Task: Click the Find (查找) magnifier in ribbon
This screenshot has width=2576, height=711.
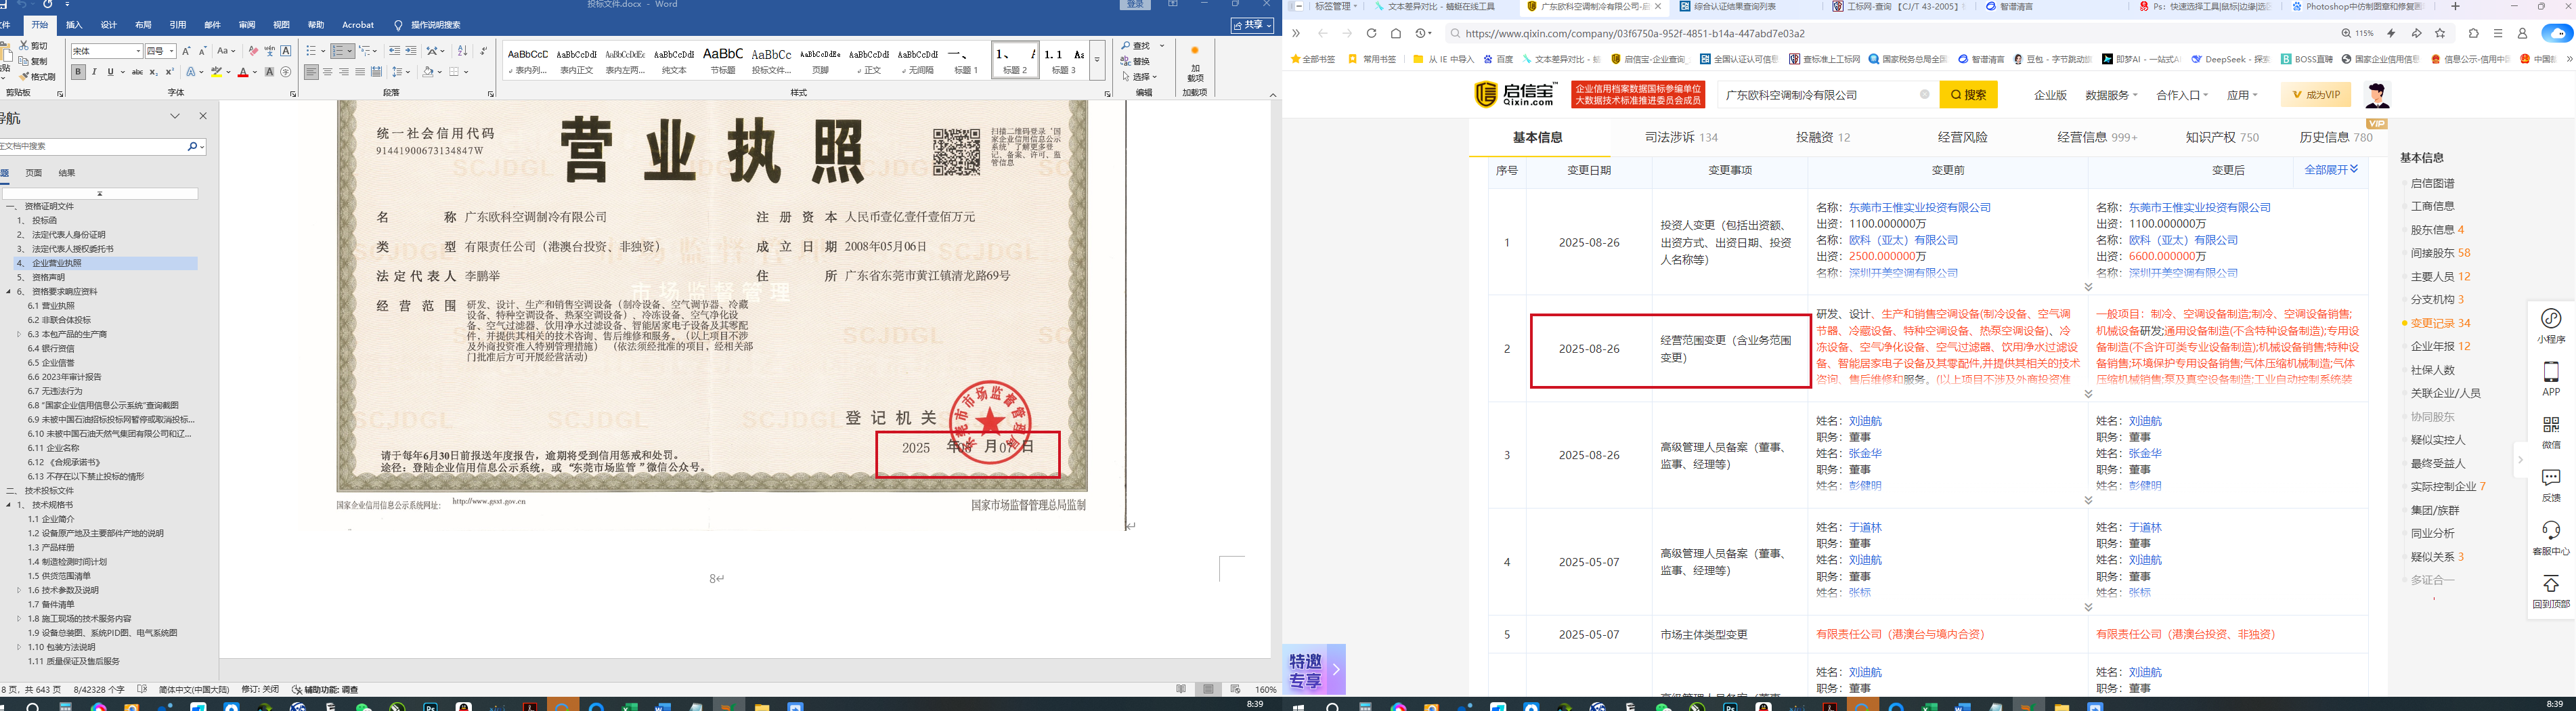Action: 1126,46
